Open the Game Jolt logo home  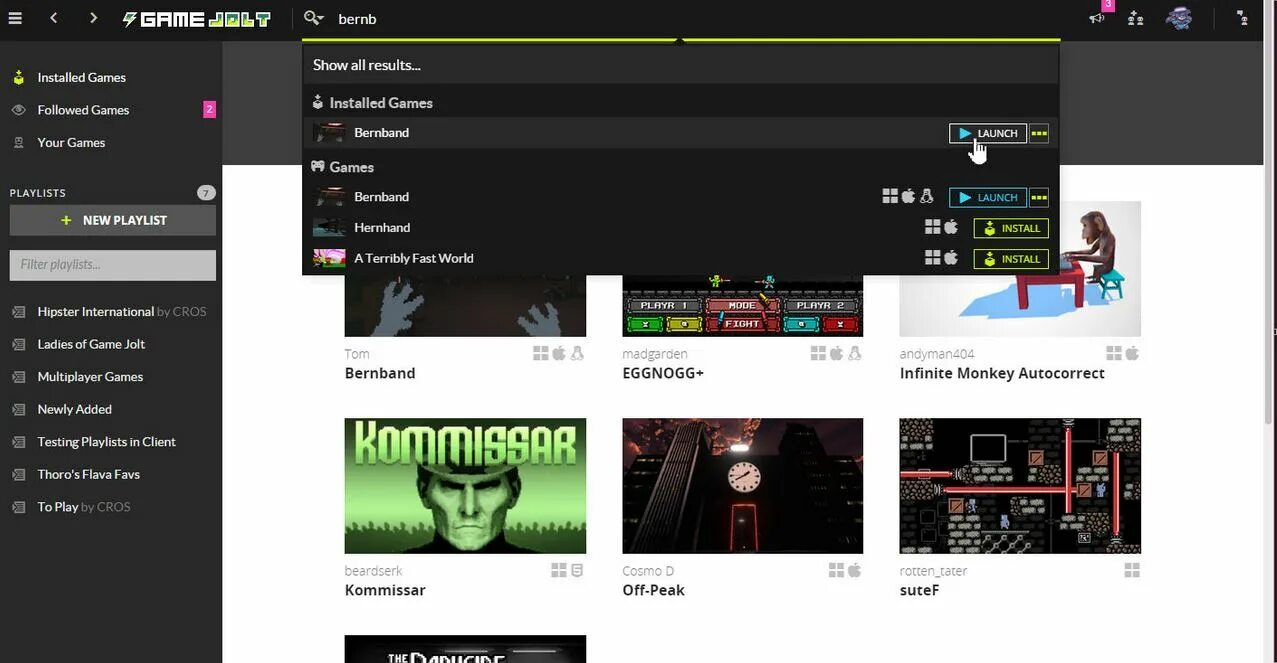196,19
